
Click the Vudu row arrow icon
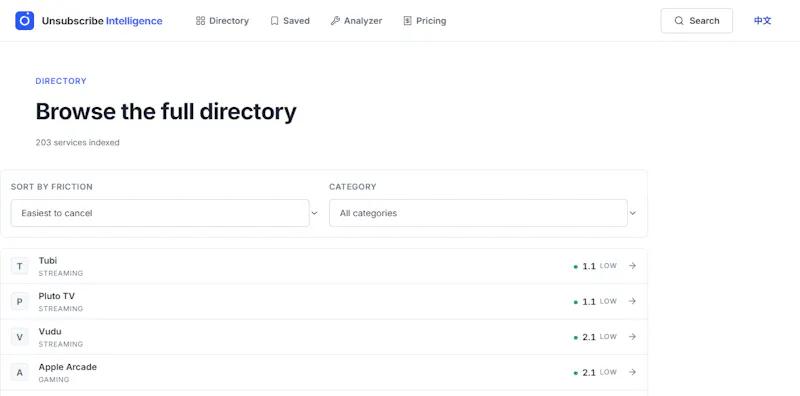pyautogui.click(x=632, y=337)
